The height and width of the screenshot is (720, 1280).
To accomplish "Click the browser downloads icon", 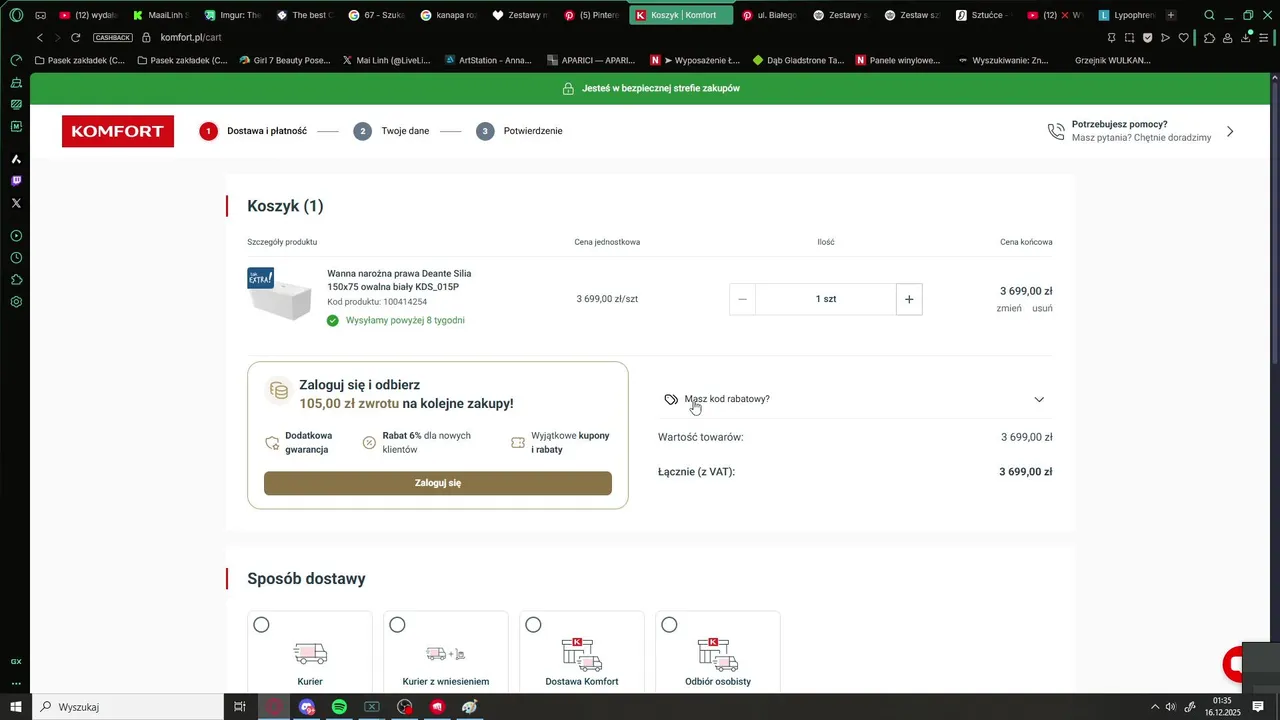I will click(1247, 37).
